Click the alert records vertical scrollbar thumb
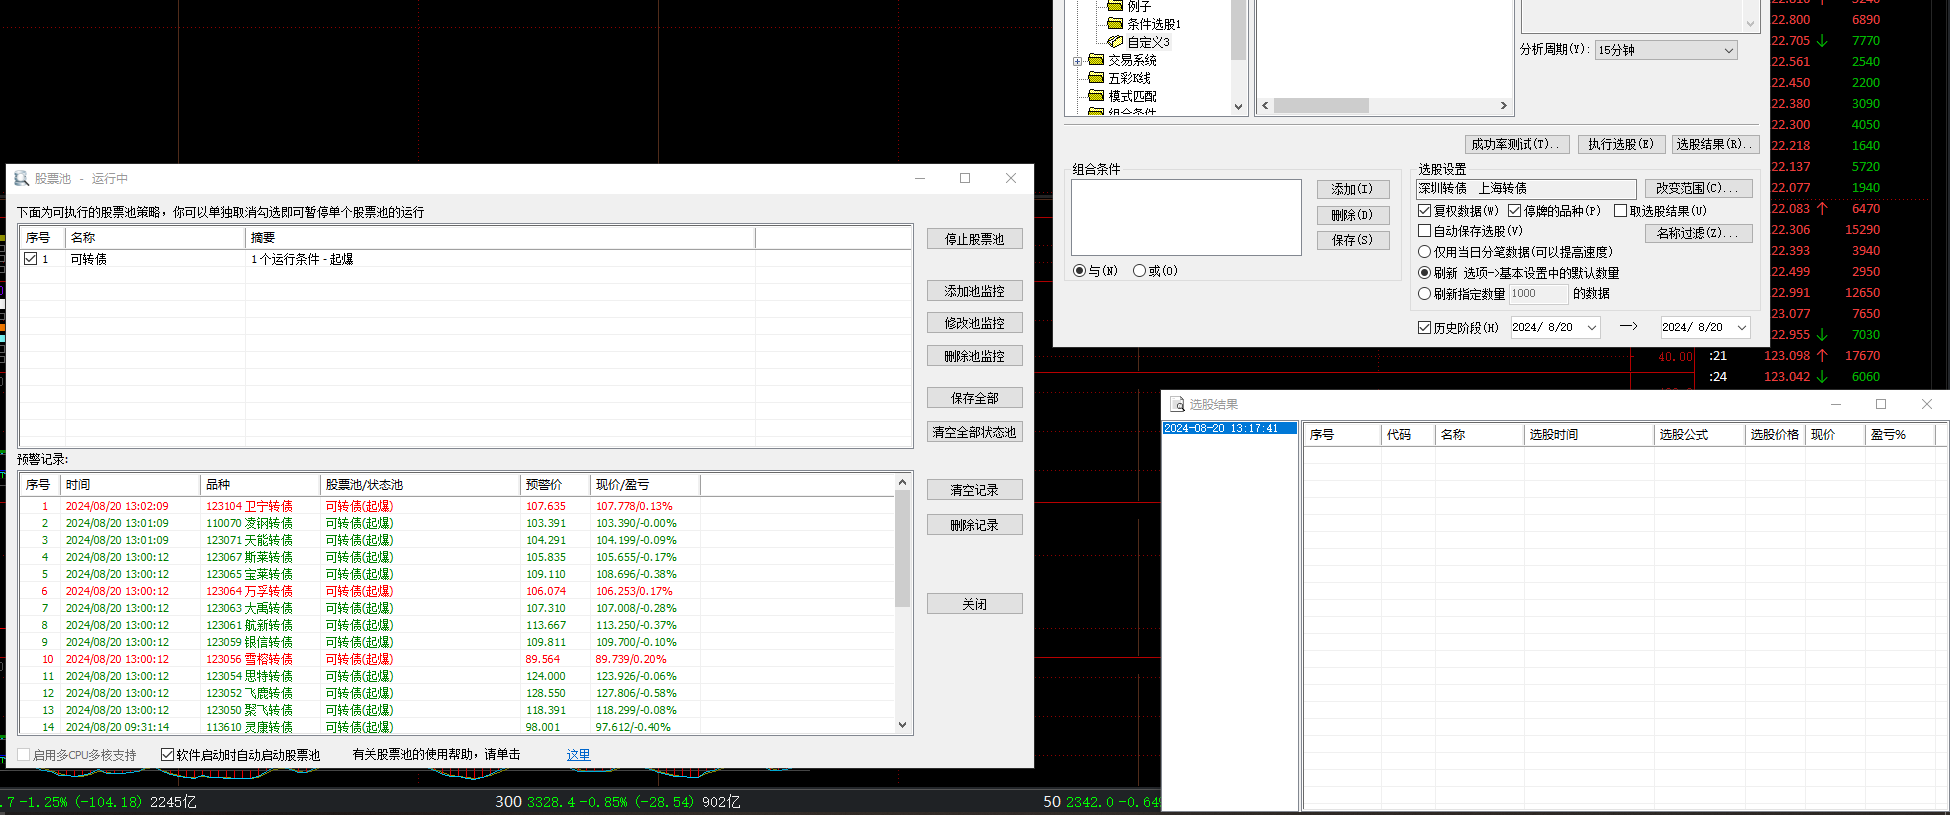The height and width of the screenshot is (815, 1950). coord(902,549)
